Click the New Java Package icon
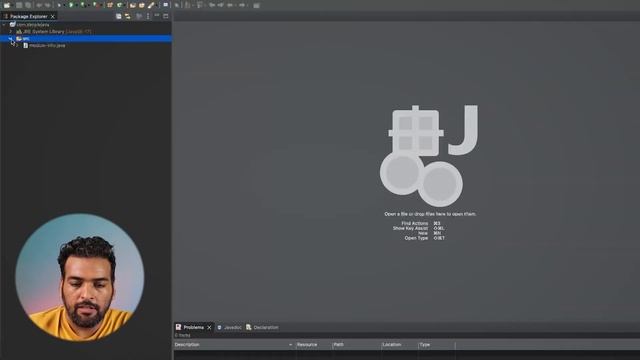The height and width of the screenshot is (360, 640). [110, 5]
